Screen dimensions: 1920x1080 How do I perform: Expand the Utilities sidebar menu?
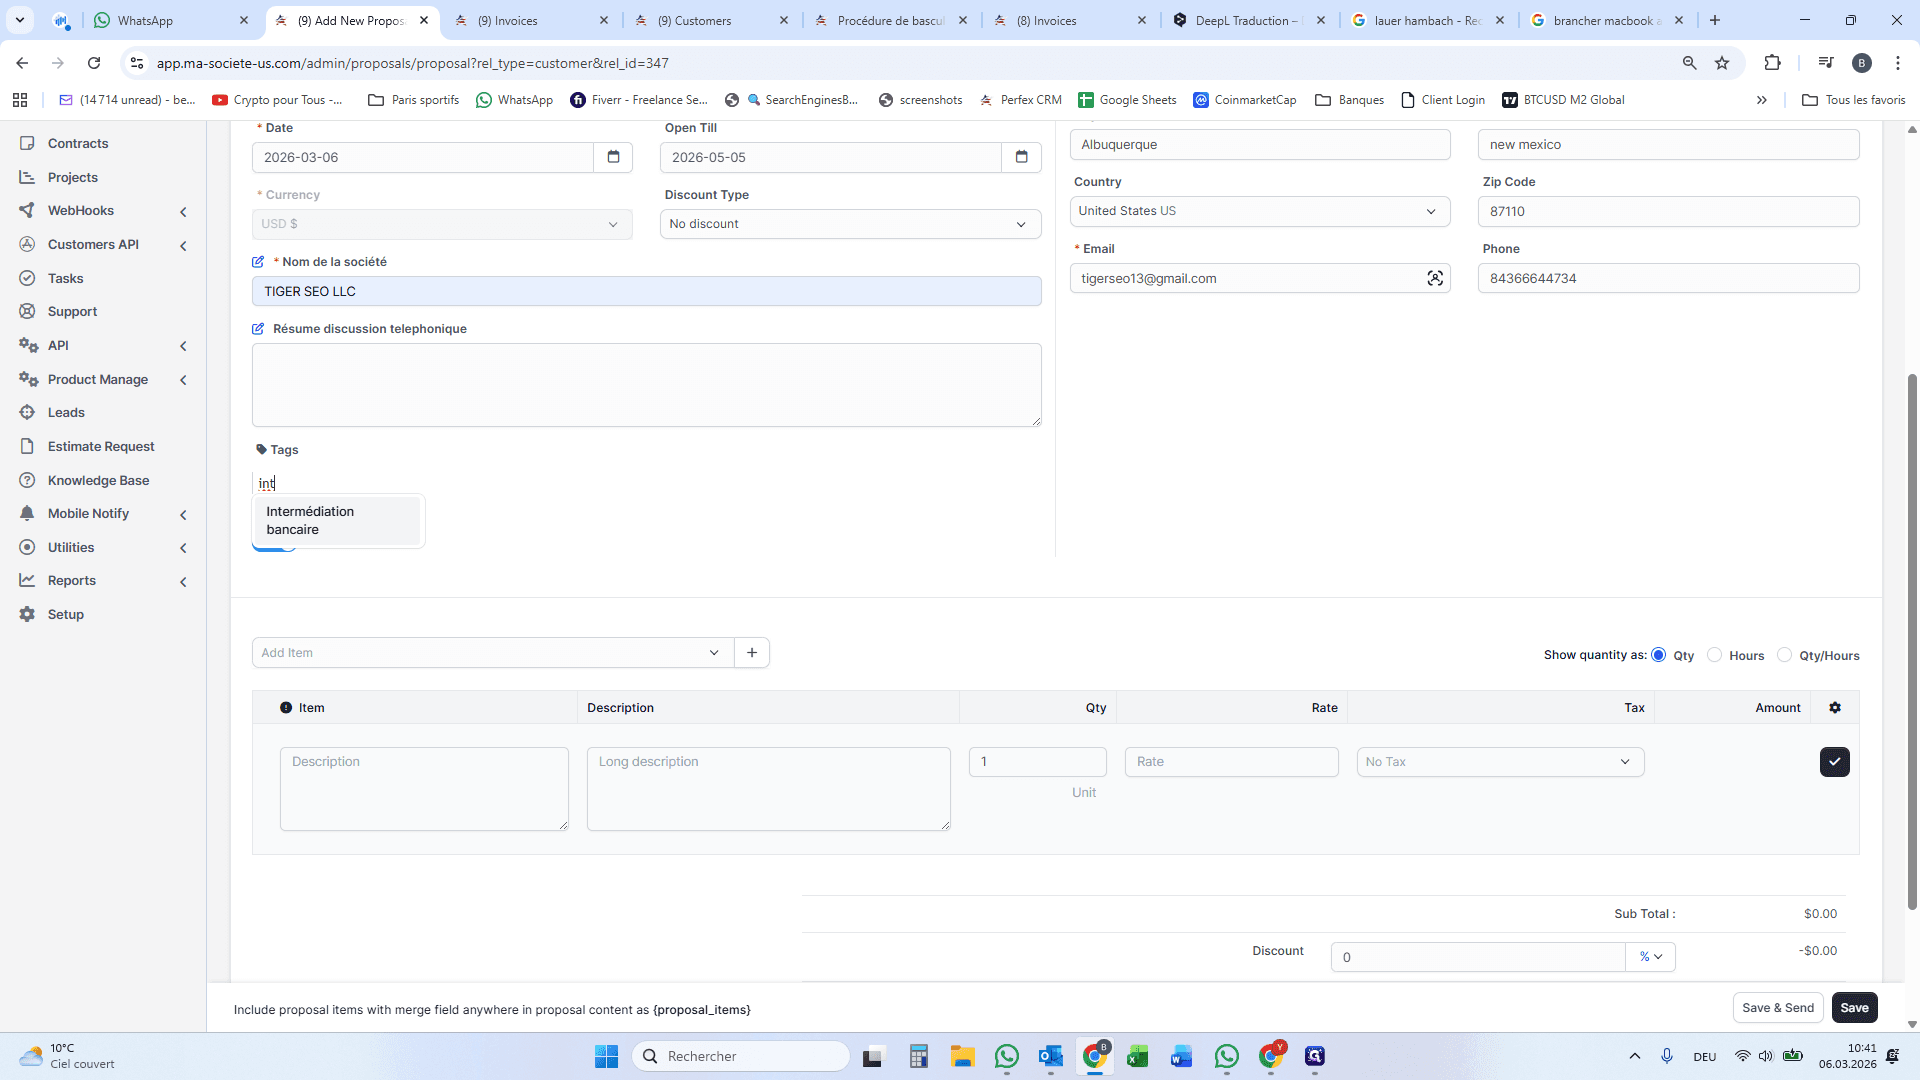coord(183,549)
